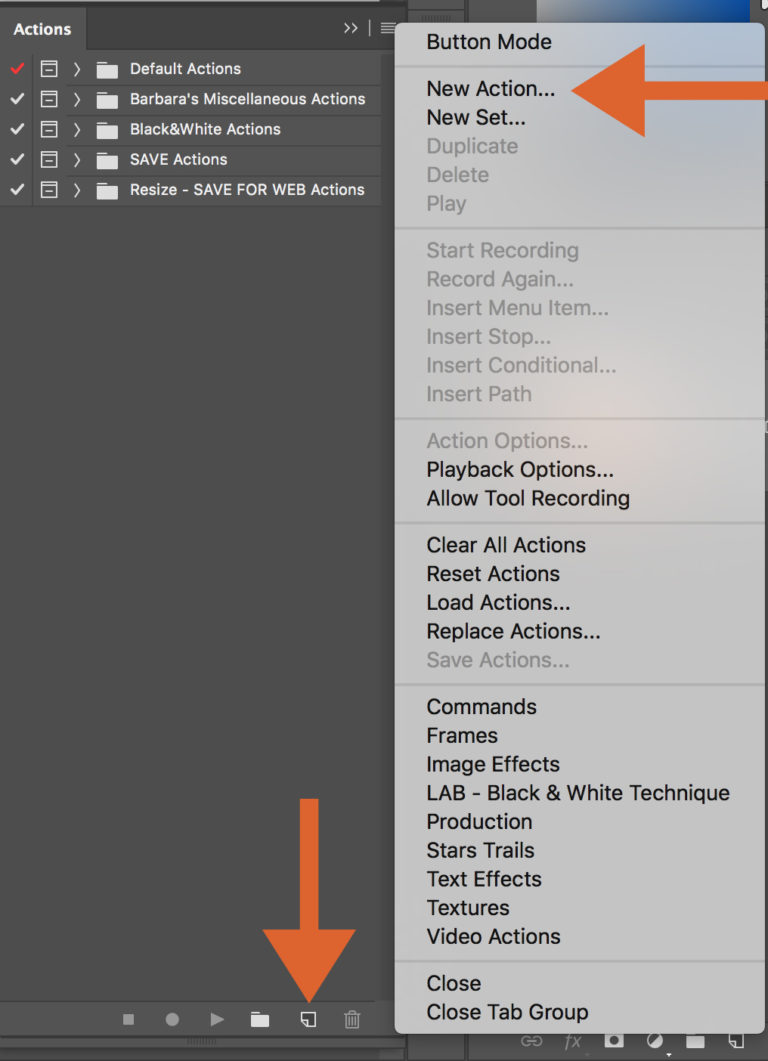Toggle the checkmark beside SAVE Actions
The width and height of the screenshot is (768, 1061).
(16, 159)
